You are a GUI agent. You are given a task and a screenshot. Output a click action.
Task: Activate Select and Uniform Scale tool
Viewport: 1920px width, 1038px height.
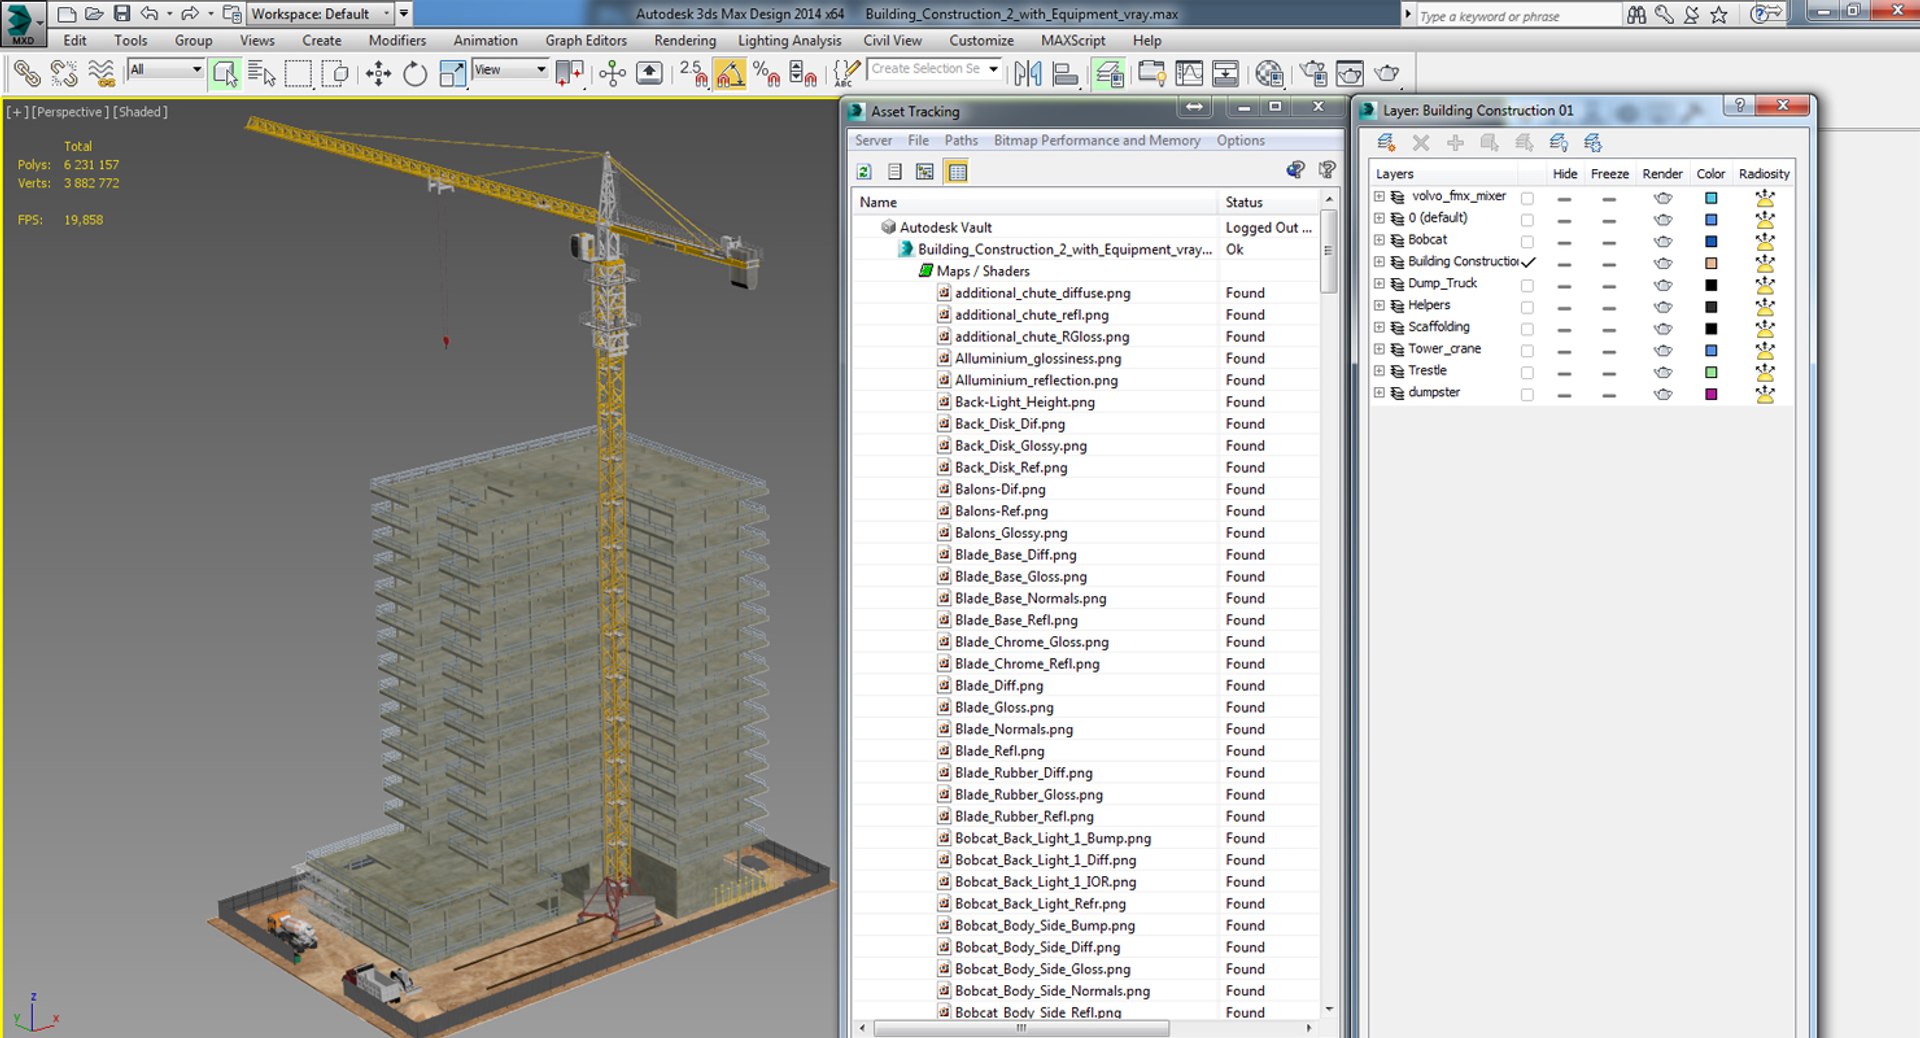452,73
